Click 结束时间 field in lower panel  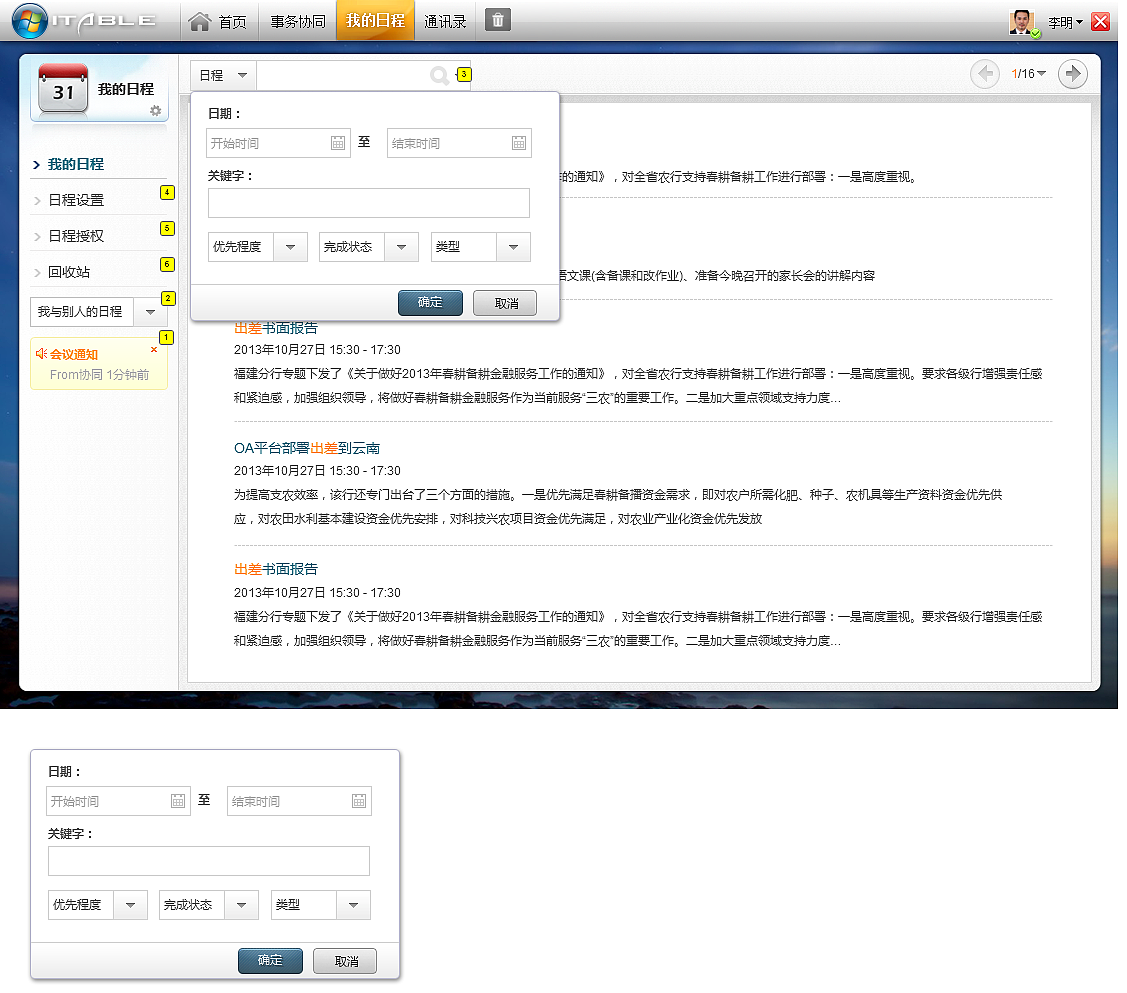pos(299,801)
